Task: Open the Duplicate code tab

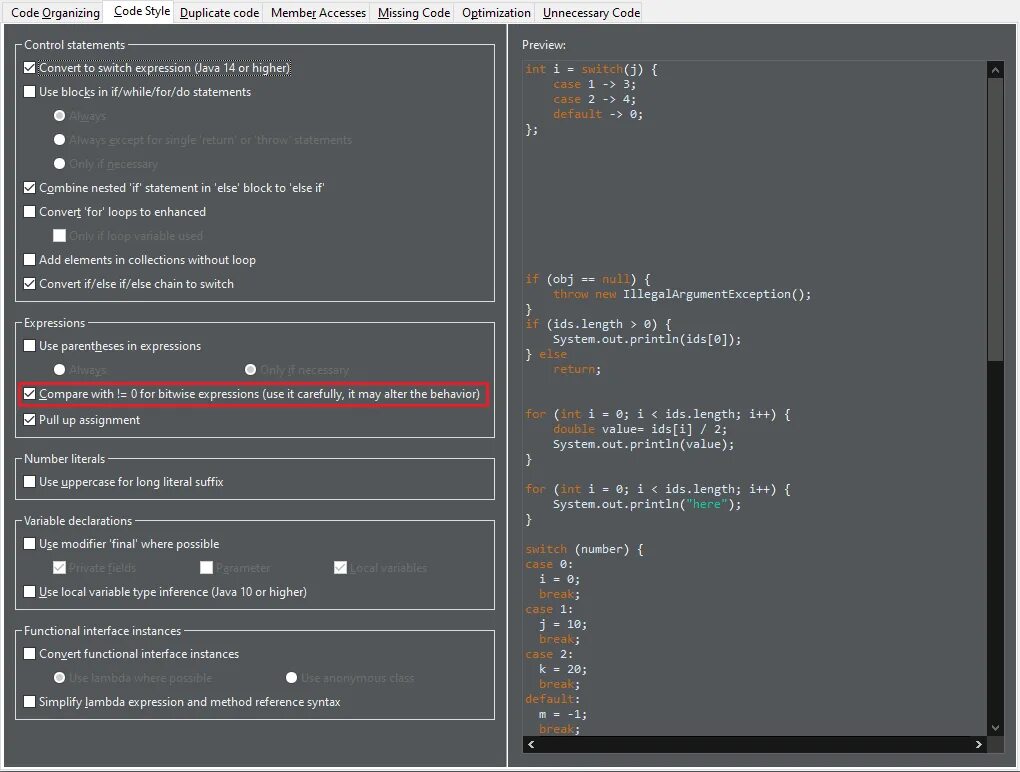Action: (x=219, y=12)
